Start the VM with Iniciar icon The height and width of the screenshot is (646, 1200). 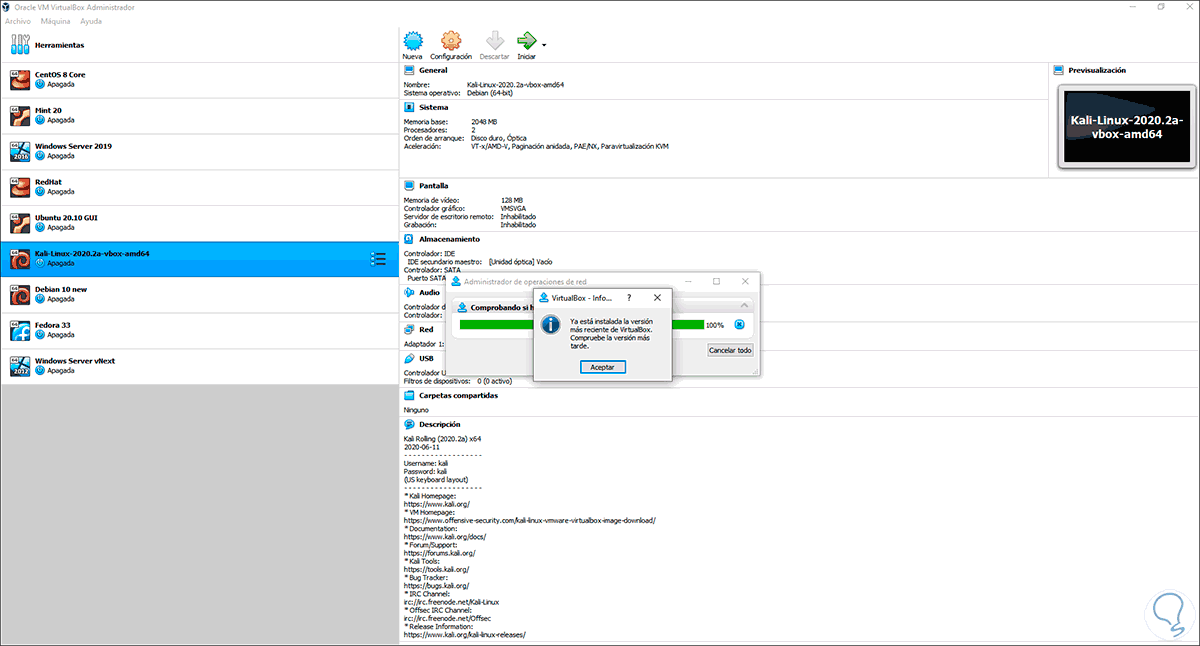[x=526, y=43]
